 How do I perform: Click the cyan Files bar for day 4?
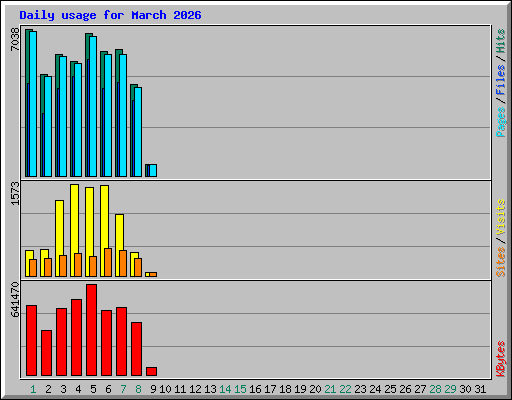click(78, 120)
